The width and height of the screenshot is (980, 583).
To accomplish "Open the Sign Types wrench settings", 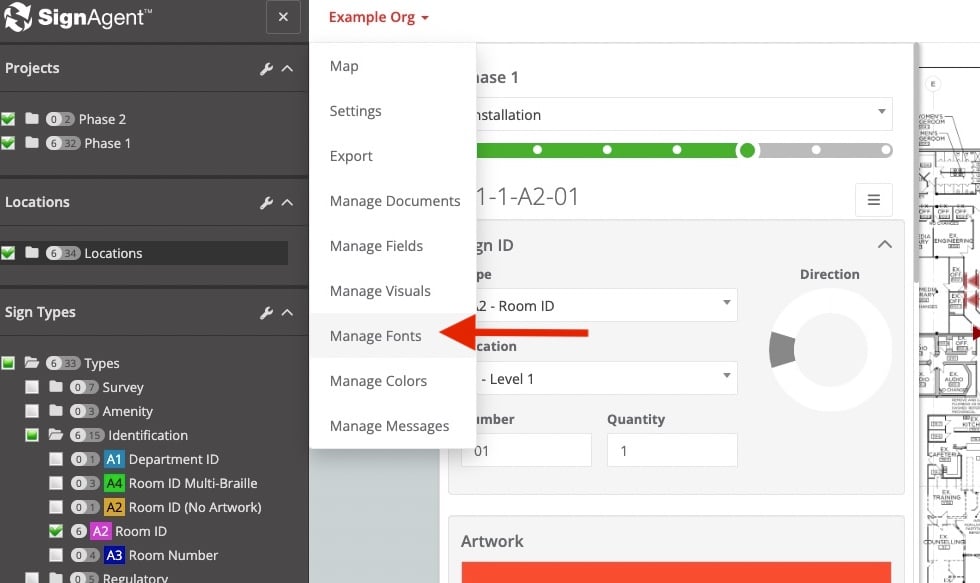I will [266, 313].
